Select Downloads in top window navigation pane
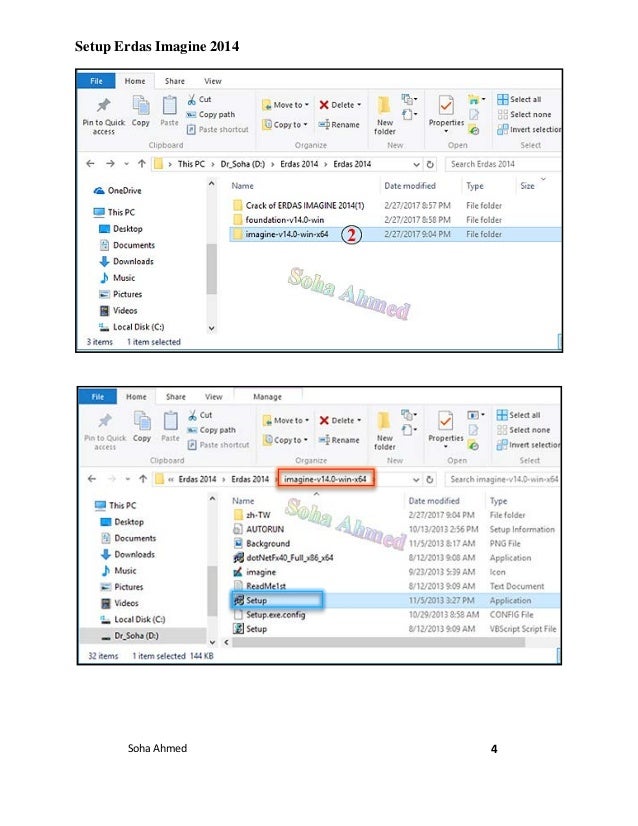This screenshot has height=826, width=638. (126, 261)
